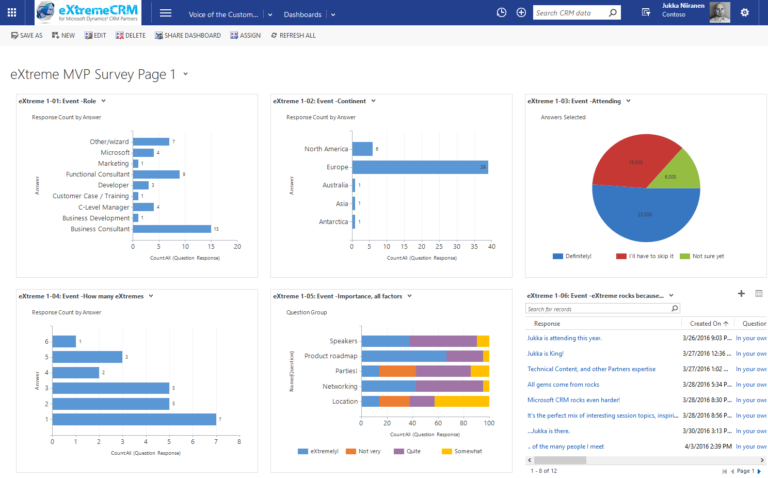Expand the eXtreme 1-01: Event -Role chart dropdown
768x478 pixels.
pyautogui.click(x=103, y=101)
